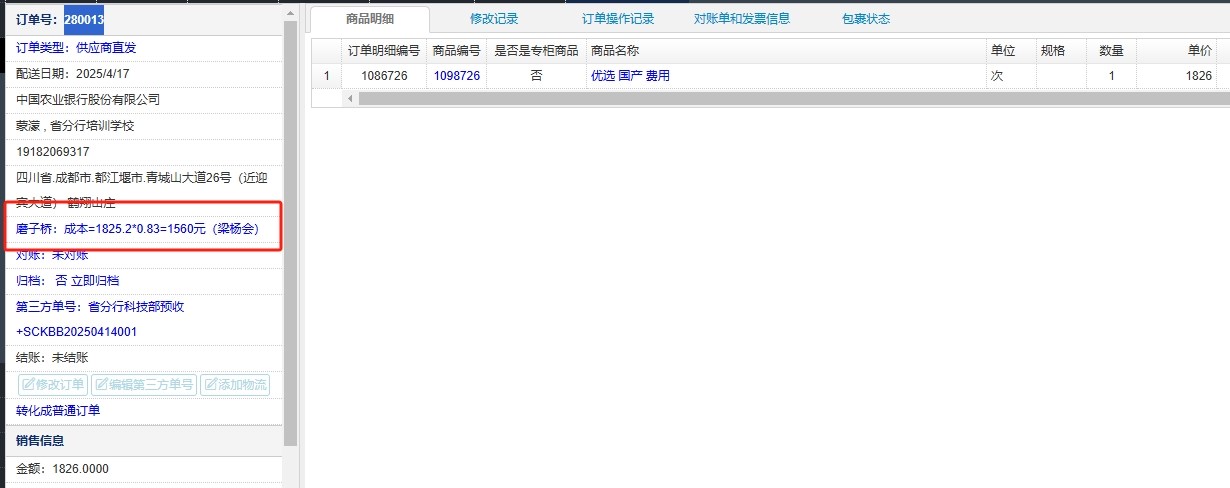
Task: Click +SCKBB20250414001 third-party number
Action: pos(77,331)
